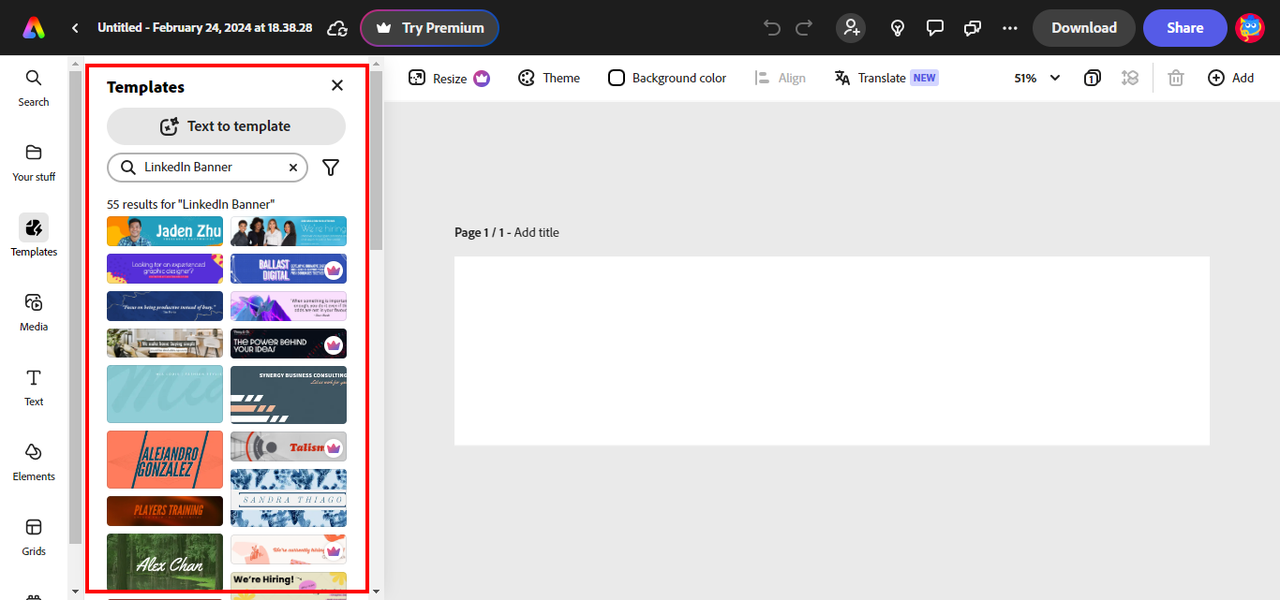
Task: Click the Share button
Action: [x=1185, y=28]
